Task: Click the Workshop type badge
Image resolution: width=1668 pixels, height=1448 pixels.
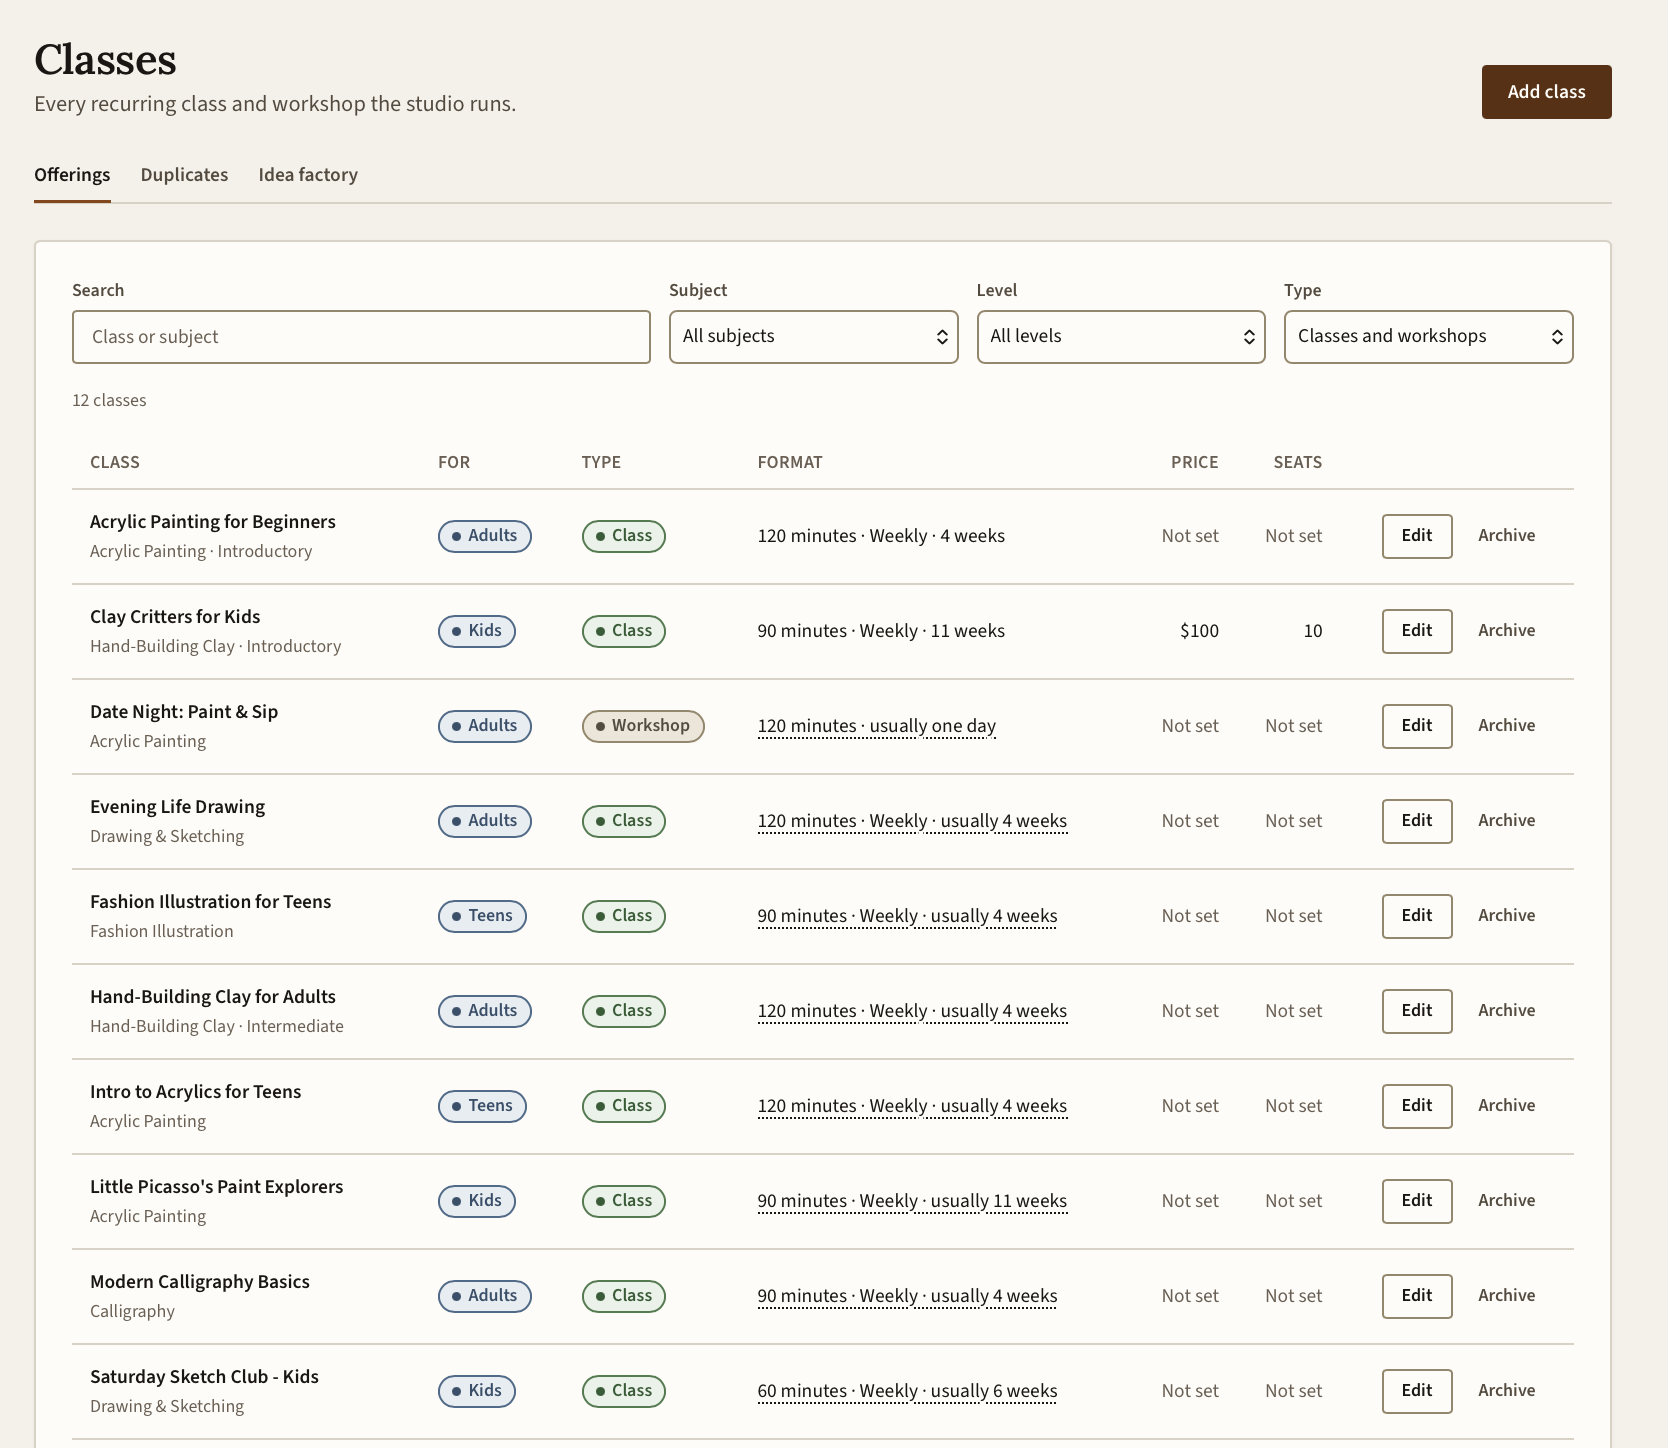Action: coord(643,726)
